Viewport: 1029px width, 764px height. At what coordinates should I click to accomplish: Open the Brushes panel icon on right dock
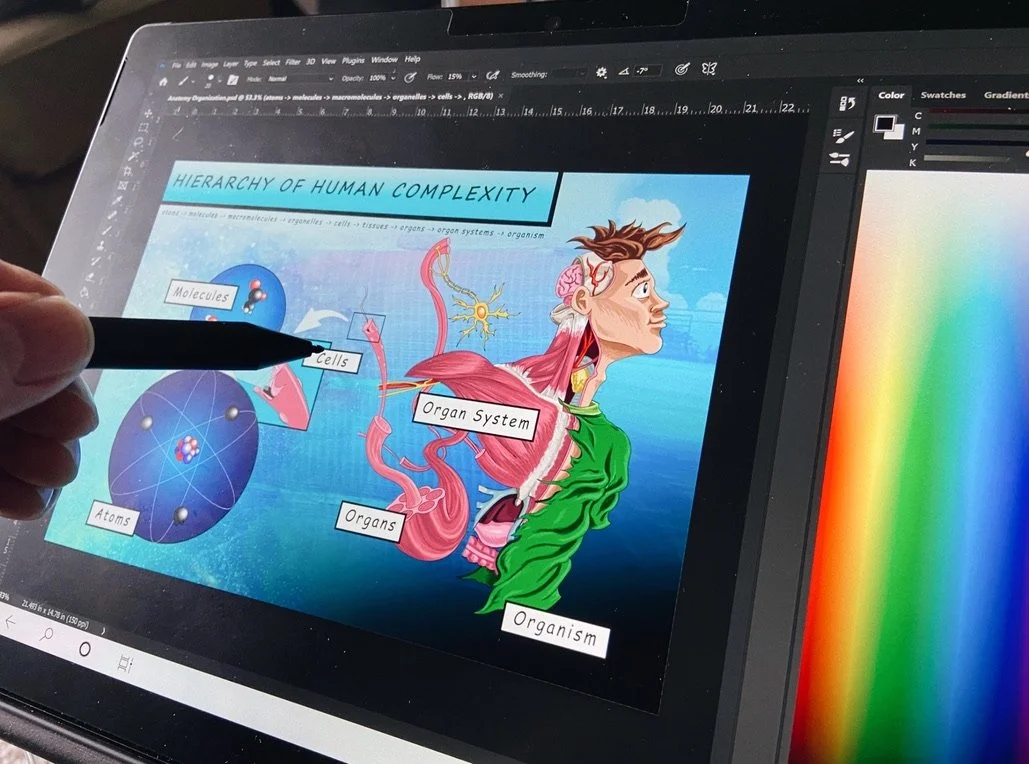pos(839,159)
